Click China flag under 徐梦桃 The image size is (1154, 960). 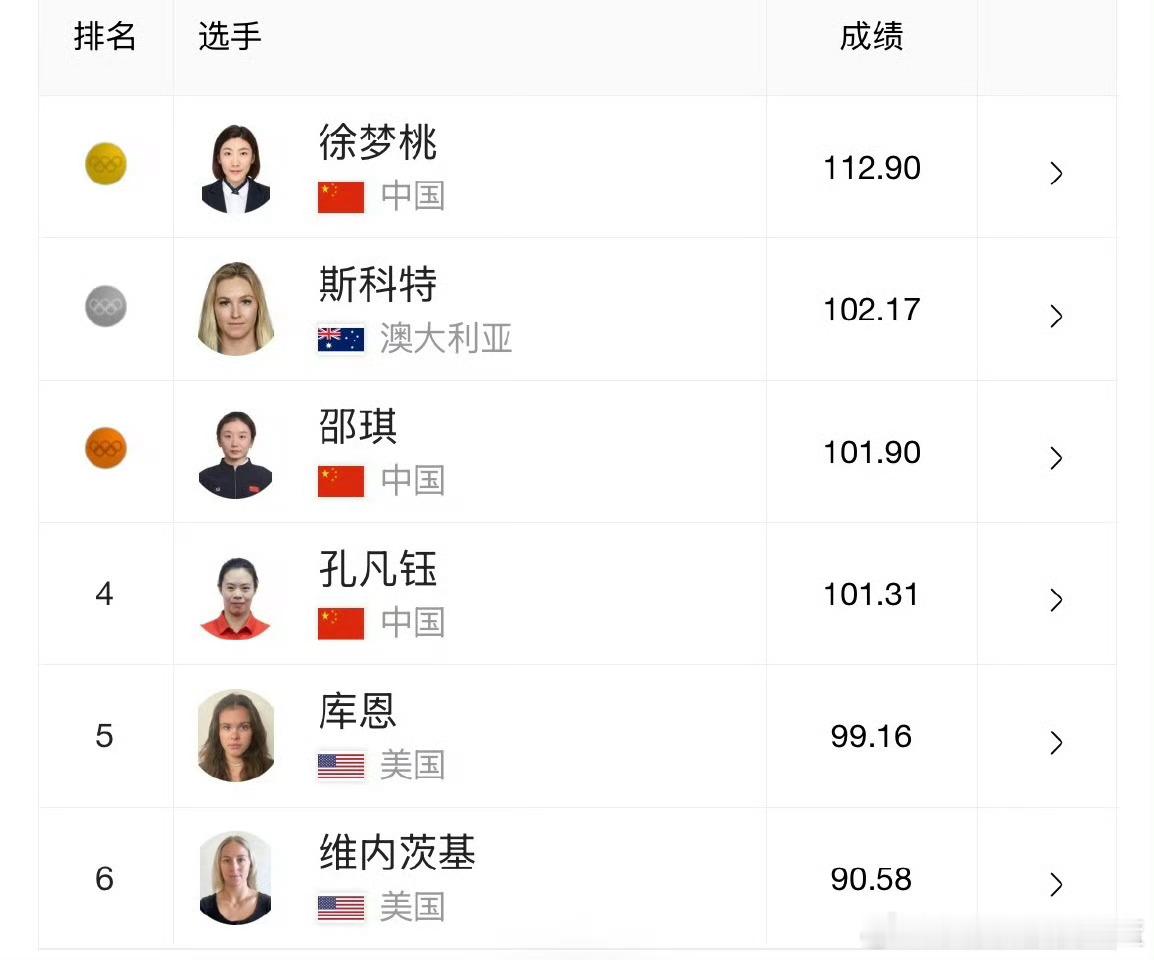coord(341,196)
